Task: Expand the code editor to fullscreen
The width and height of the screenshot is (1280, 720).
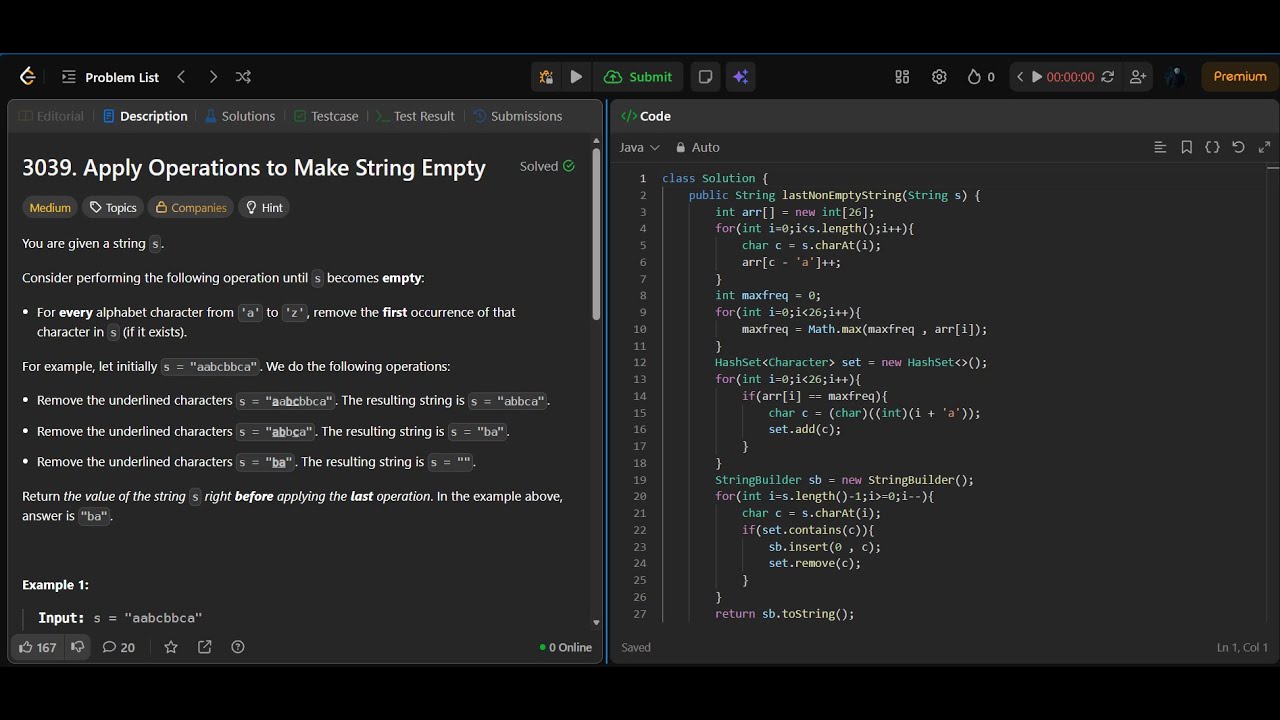Action: [x=1264, y=147]
